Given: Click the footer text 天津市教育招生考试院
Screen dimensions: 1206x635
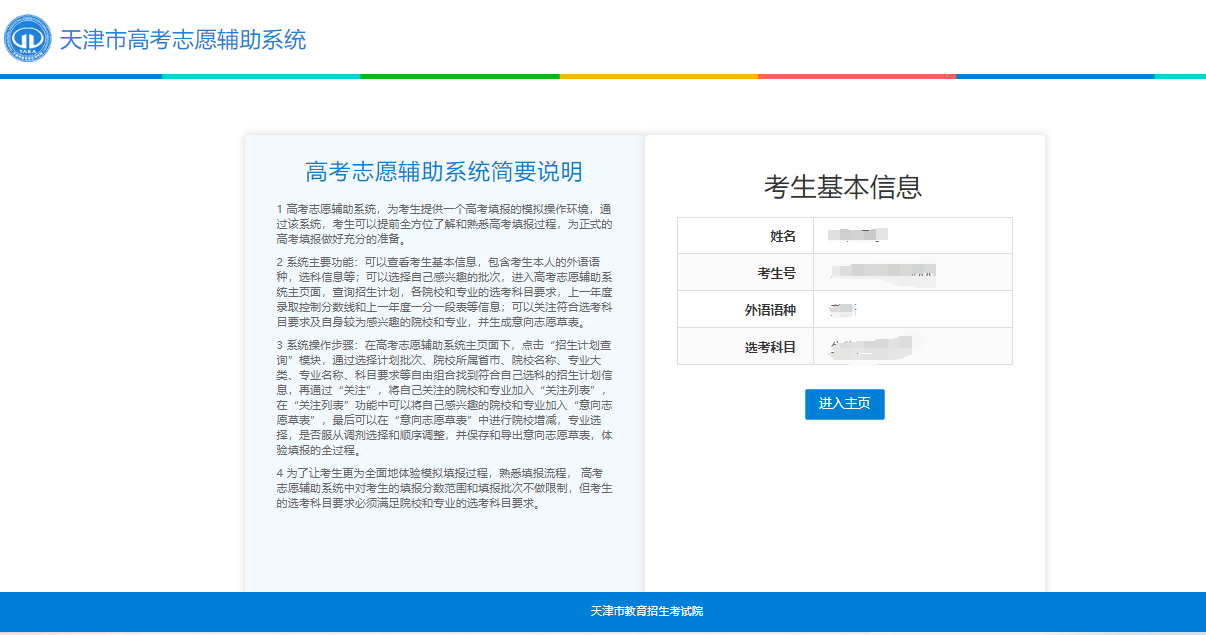Looking at the screenshot, I should tap(647, 611).
